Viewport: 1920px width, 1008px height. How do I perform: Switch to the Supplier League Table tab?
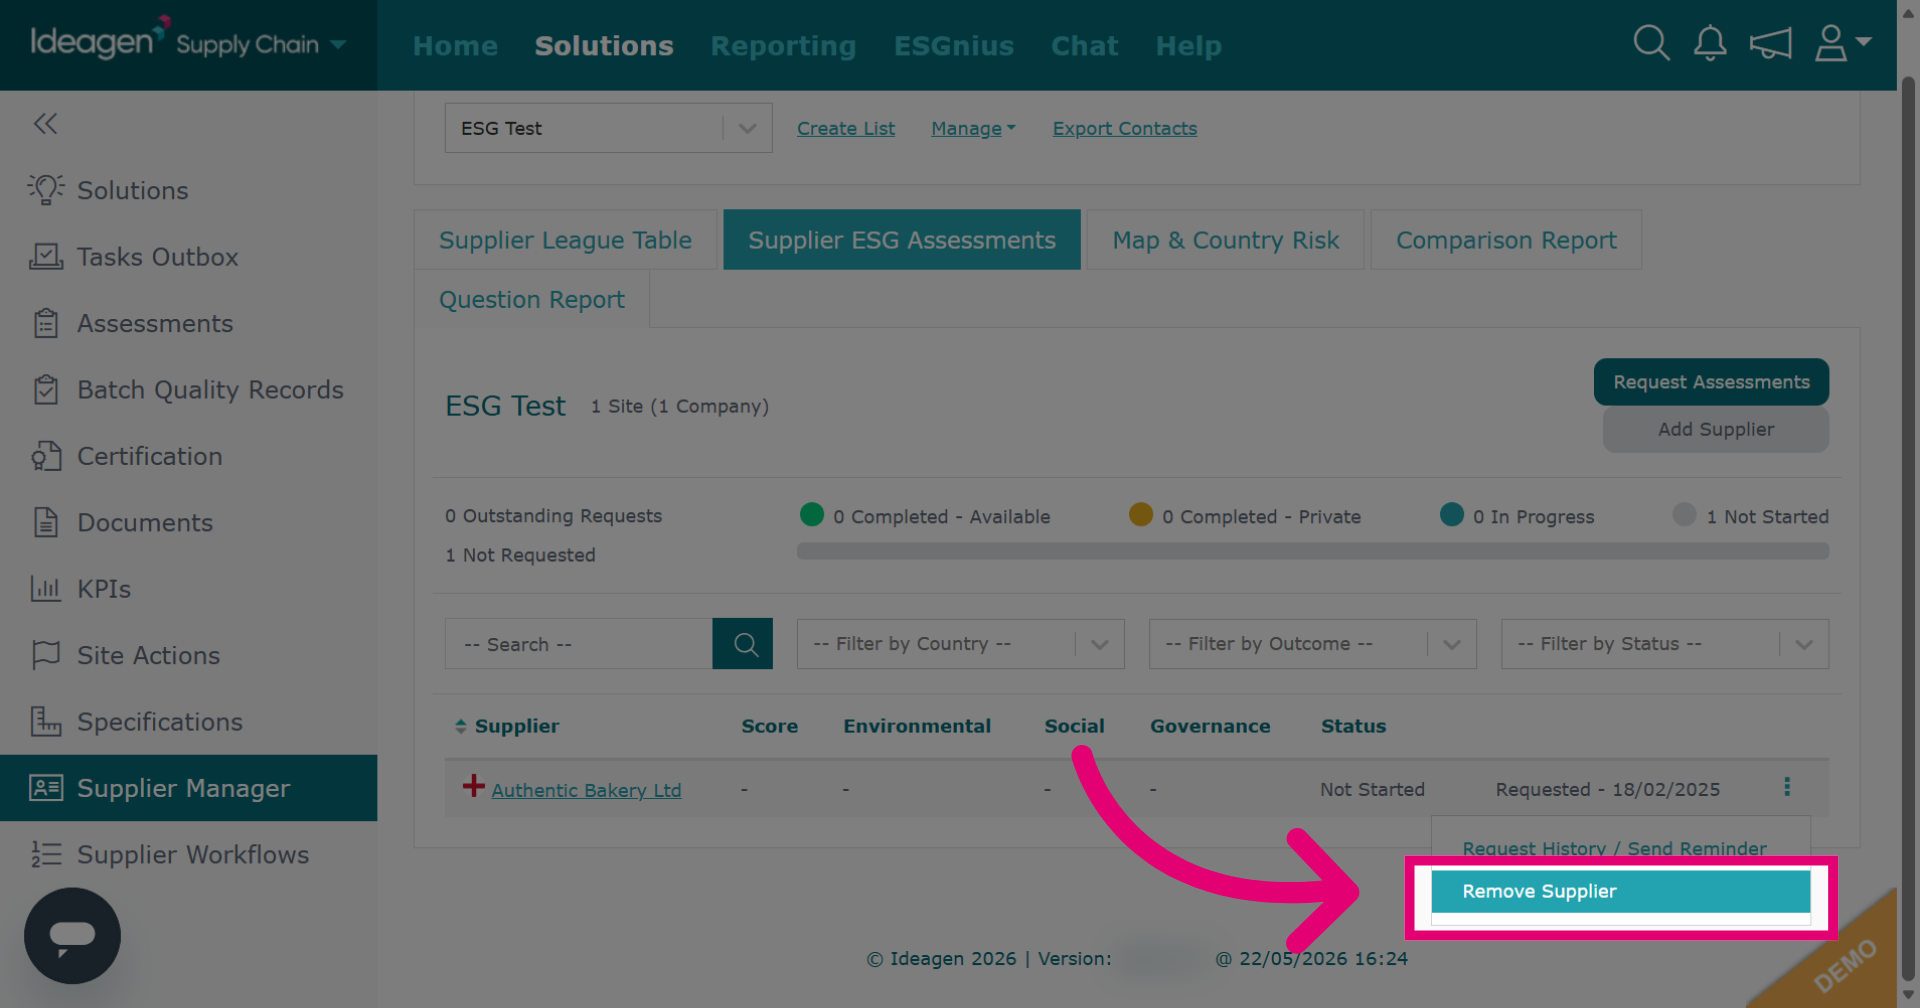[x=565, y=240]
